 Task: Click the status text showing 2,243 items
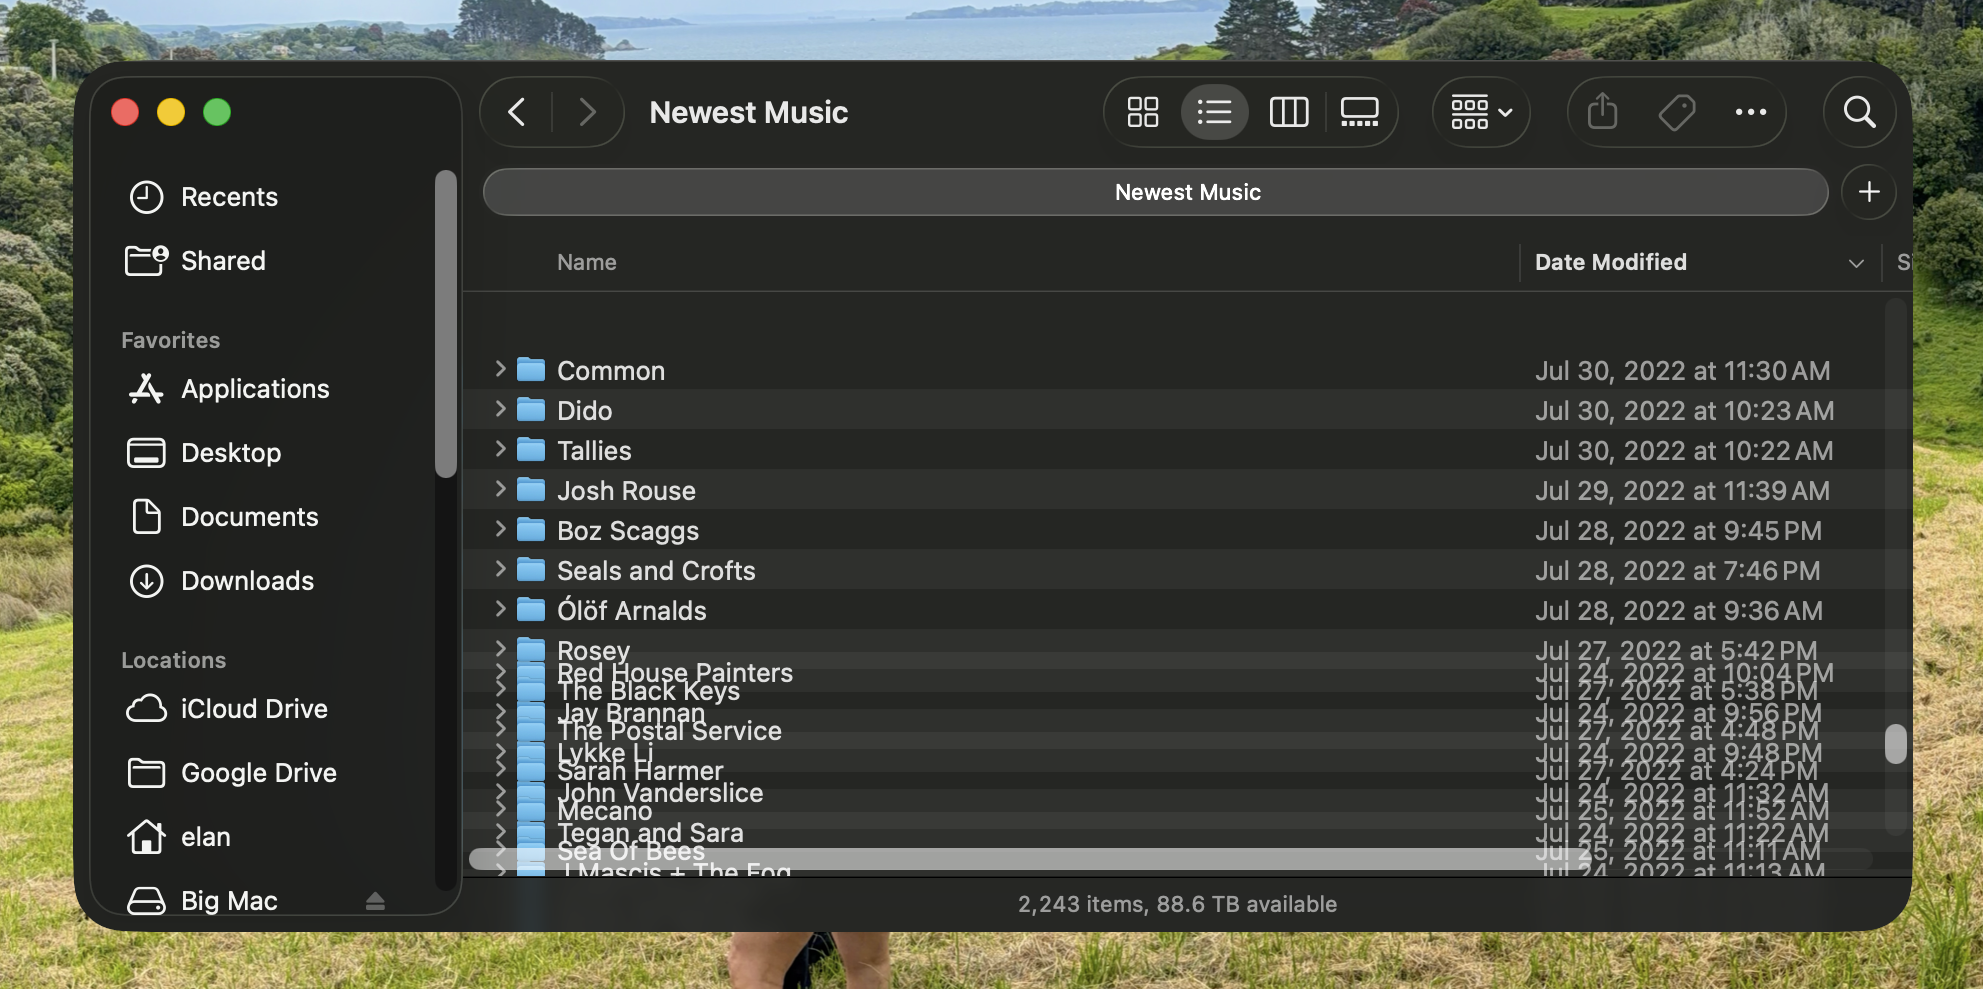click(x=1177, y=904)
